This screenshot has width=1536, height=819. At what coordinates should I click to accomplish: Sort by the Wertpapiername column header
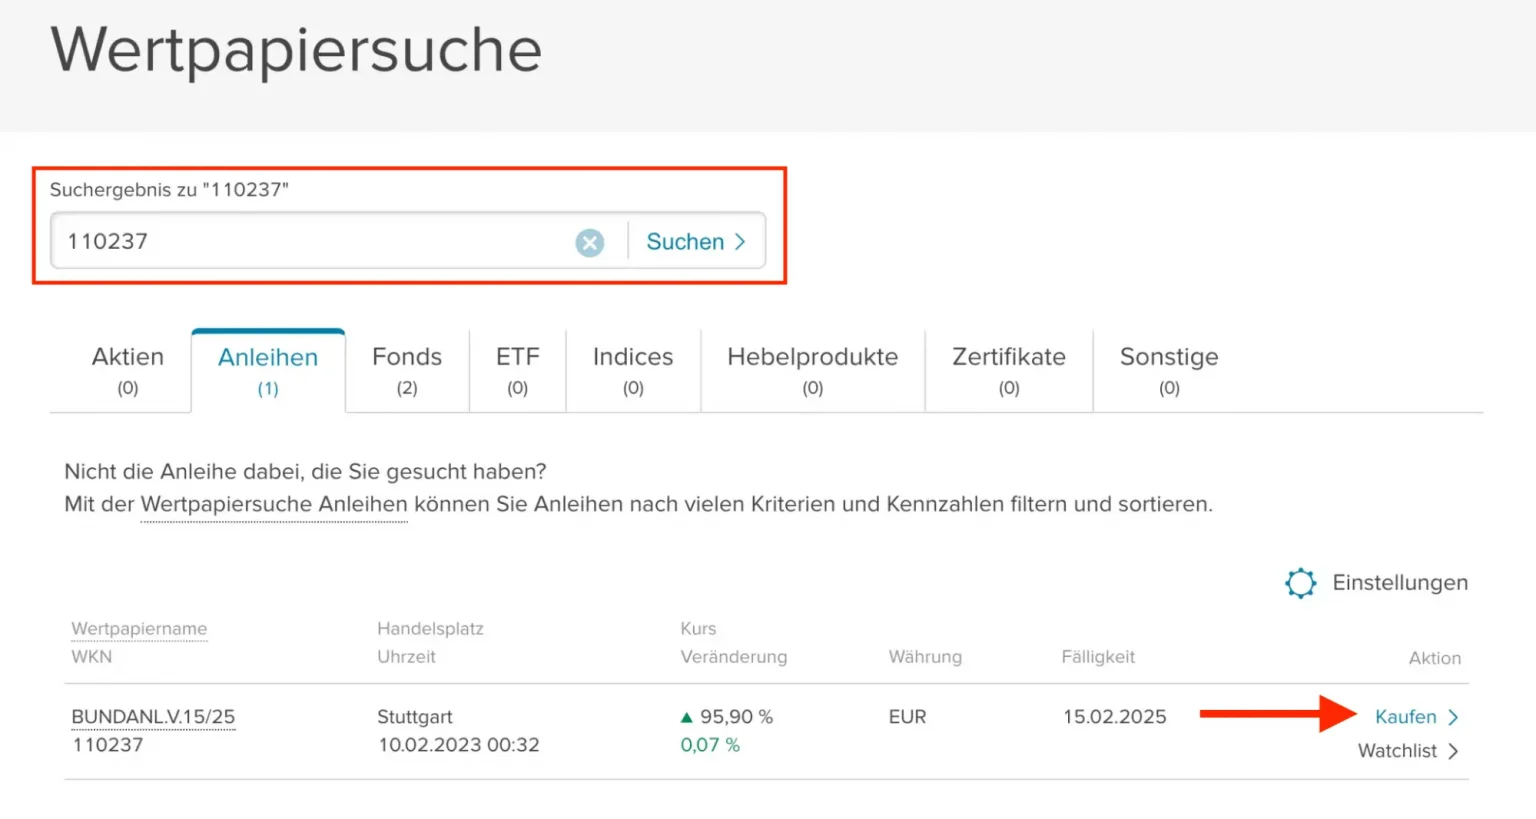139,629
